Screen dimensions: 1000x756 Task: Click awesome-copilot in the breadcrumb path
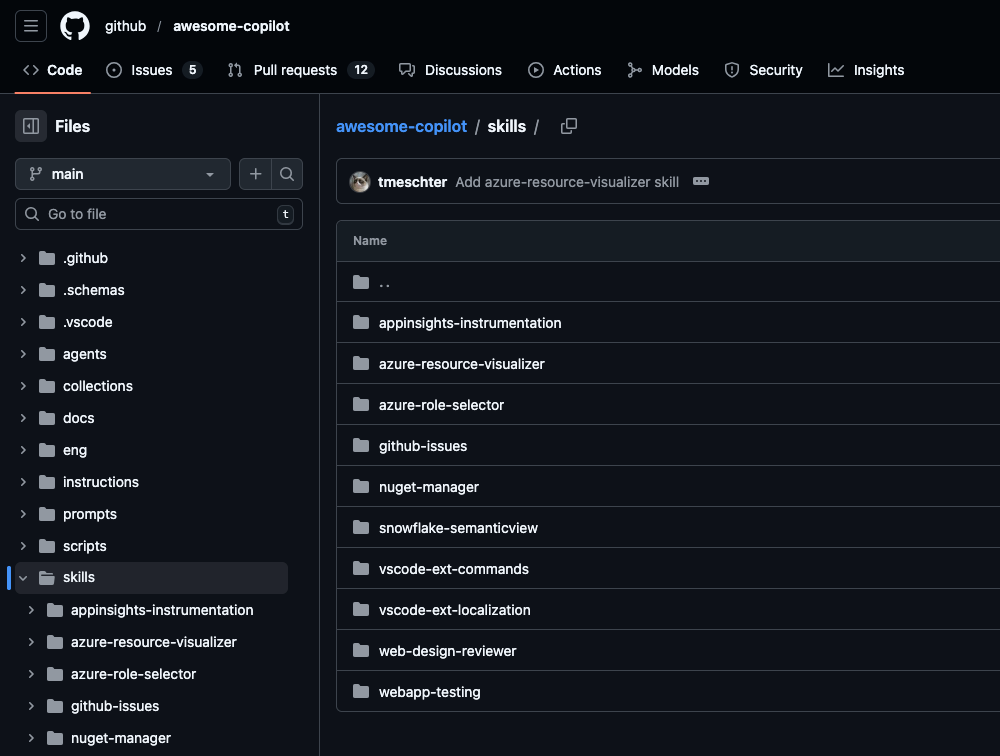coord(402,126)
